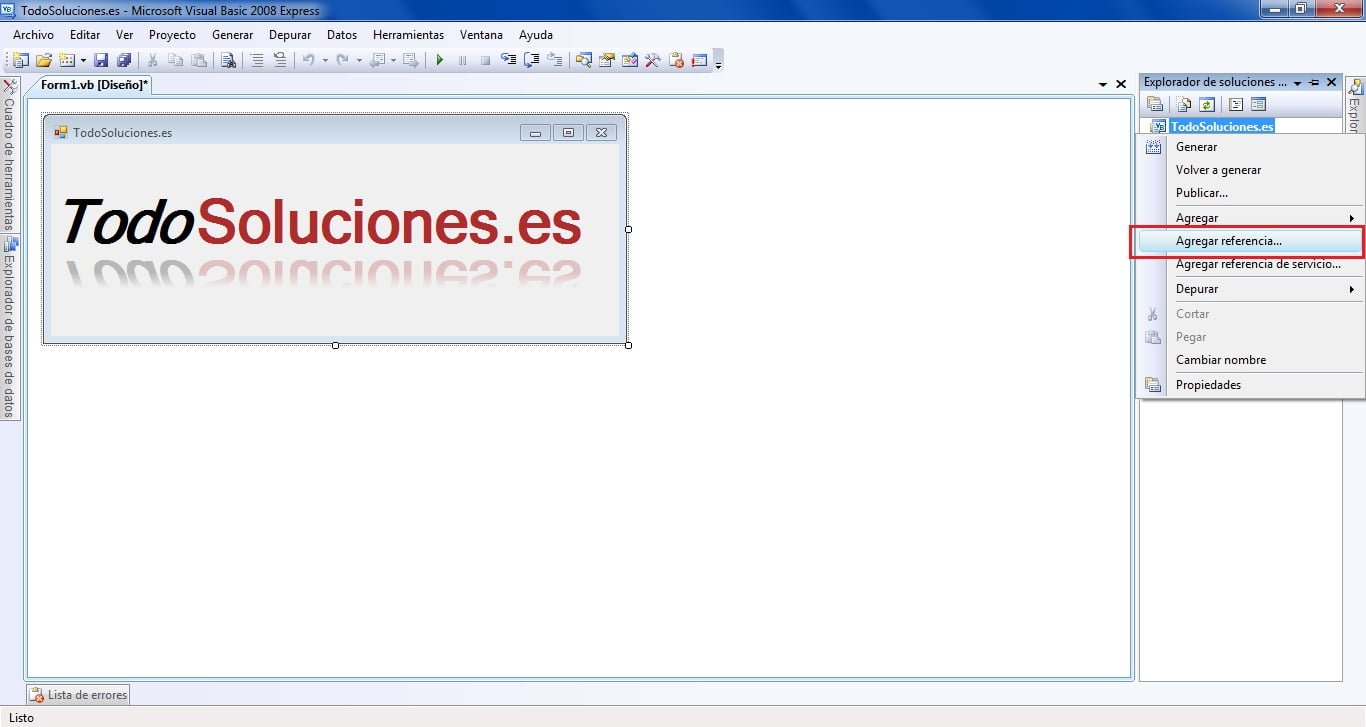Click the Pause (break all) debug icon
1366x727 pixels.
[462, 60]
